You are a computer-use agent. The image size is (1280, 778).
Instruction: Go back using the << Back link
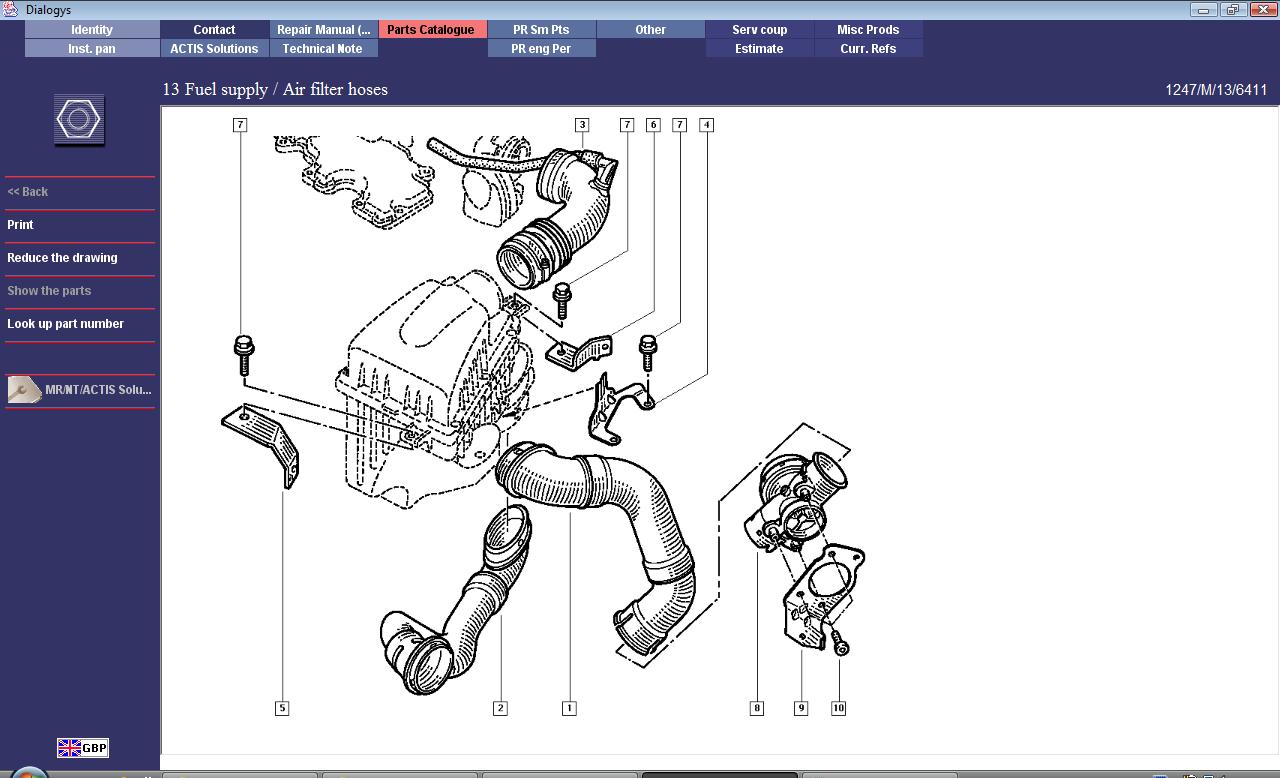28,192
